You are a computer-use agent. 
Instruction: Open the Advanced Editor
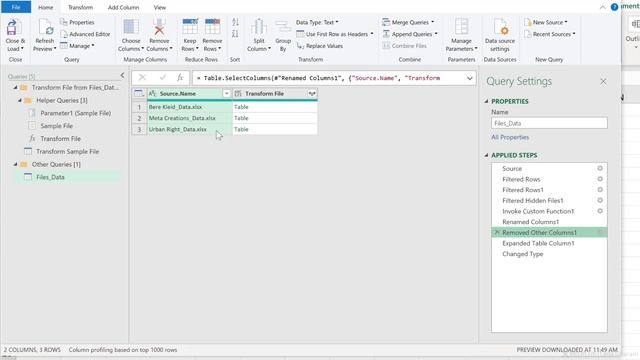click(85, 34)
